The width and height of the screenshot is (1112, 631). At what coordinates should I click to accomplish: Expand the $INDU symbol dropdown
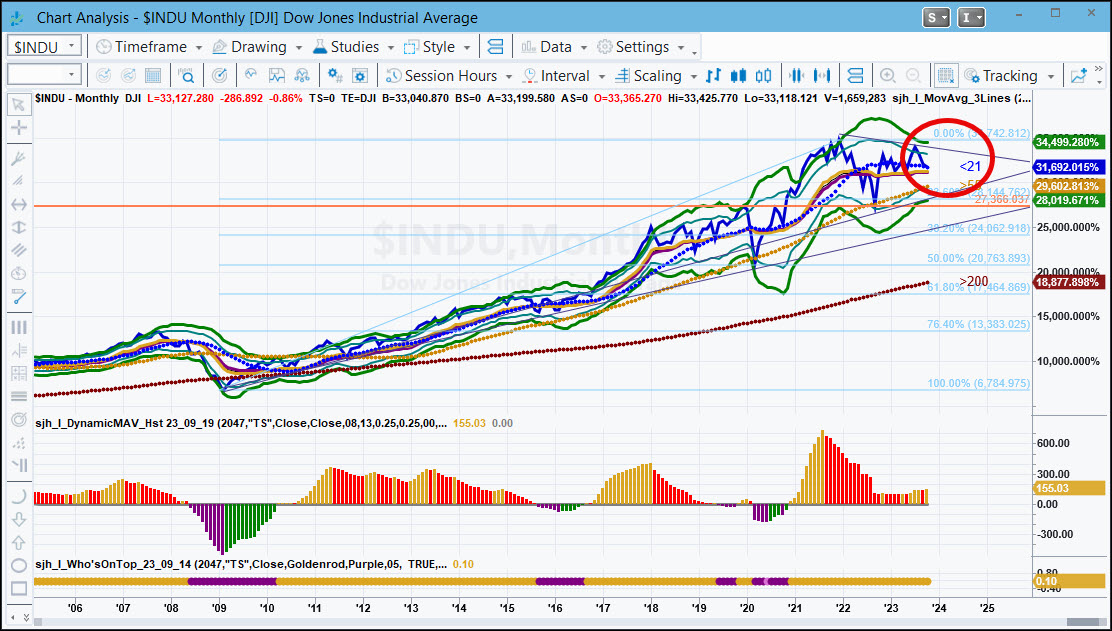71,47
